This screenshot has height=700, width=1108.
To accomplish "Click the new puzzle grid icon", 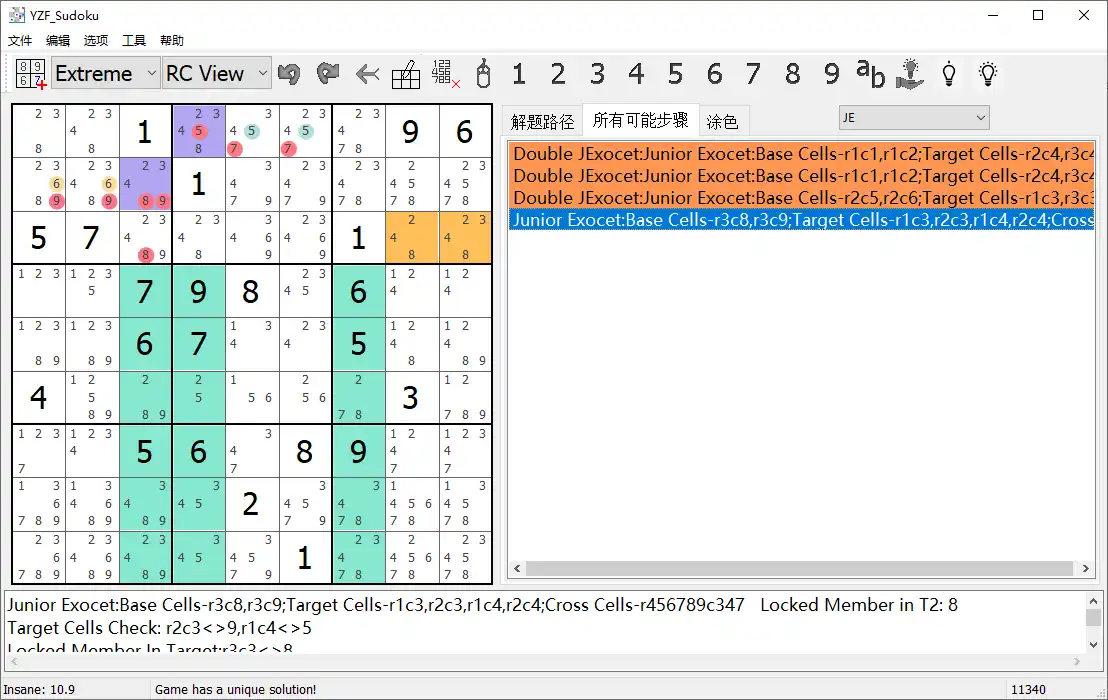I will [x=31, y=74].
